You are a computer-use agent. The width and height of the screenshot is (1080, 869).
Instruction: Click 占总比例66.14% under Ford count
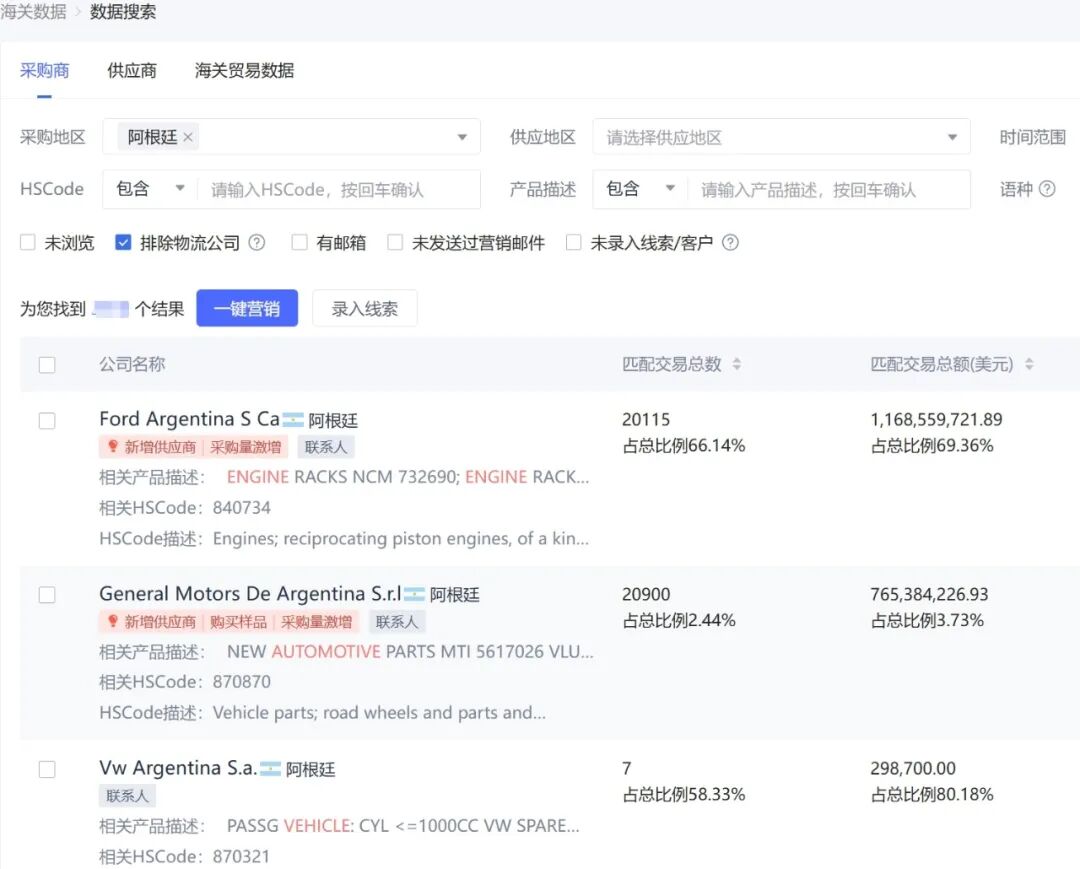tap(683, 446)
